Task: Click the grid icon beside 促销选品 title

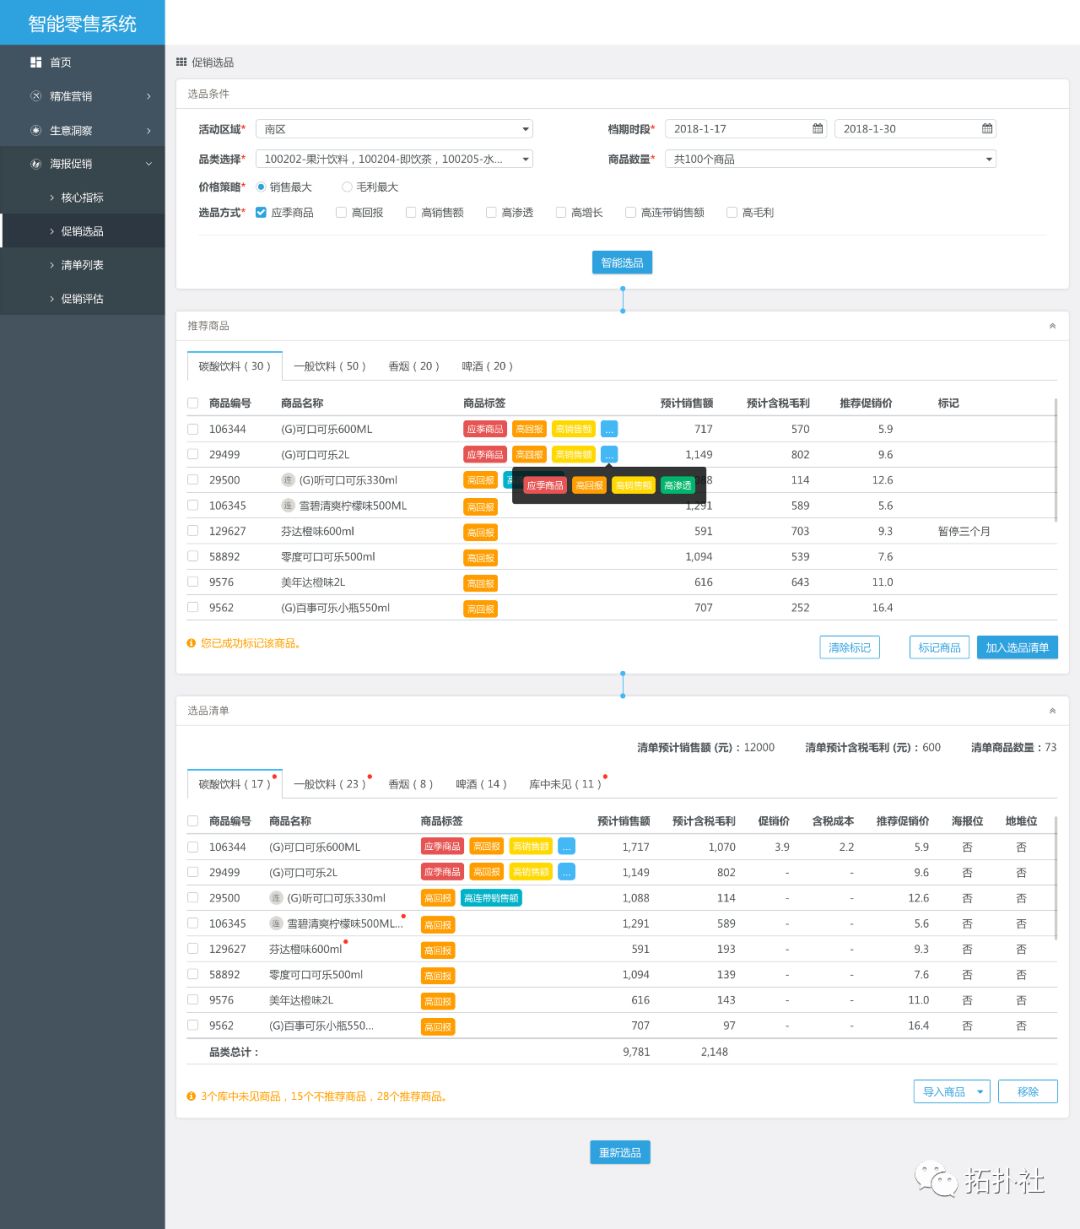Action: point(181,62)
